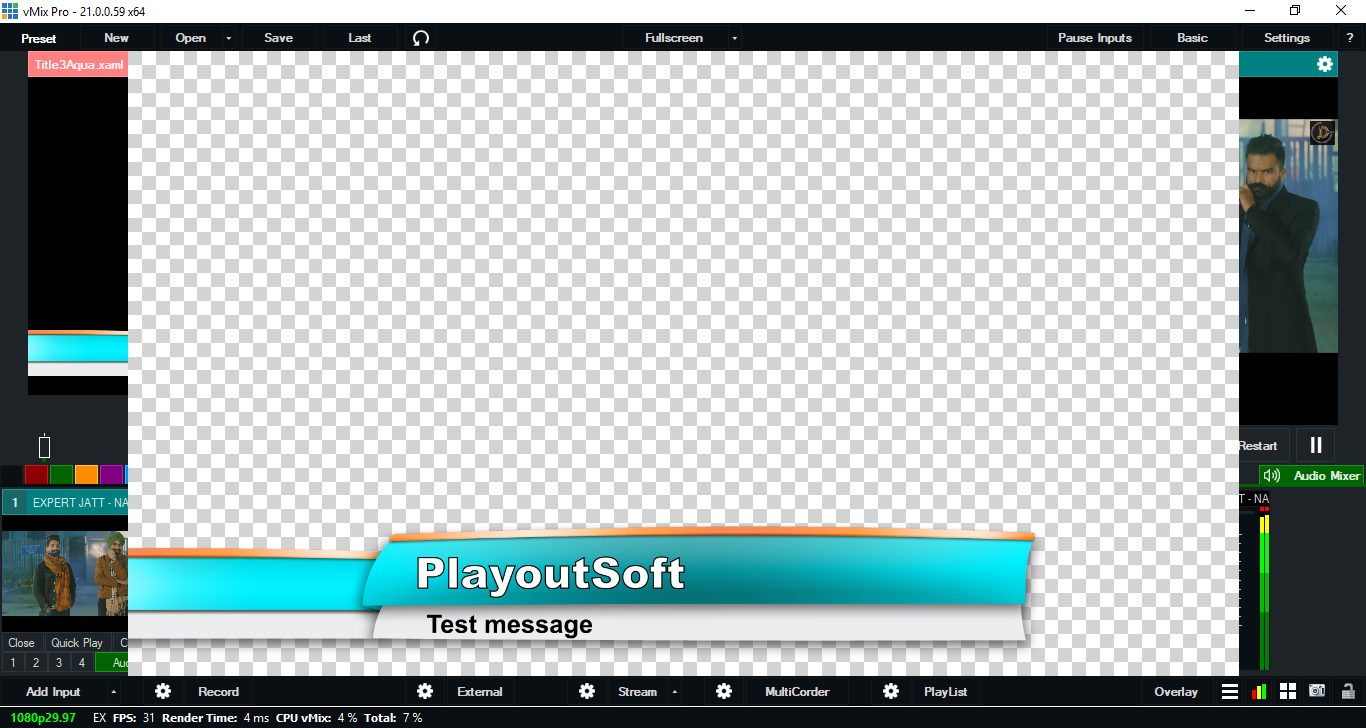Click the 1080p29.97 status indicator
Screen dimensions: 1366x728
(44, 718)
